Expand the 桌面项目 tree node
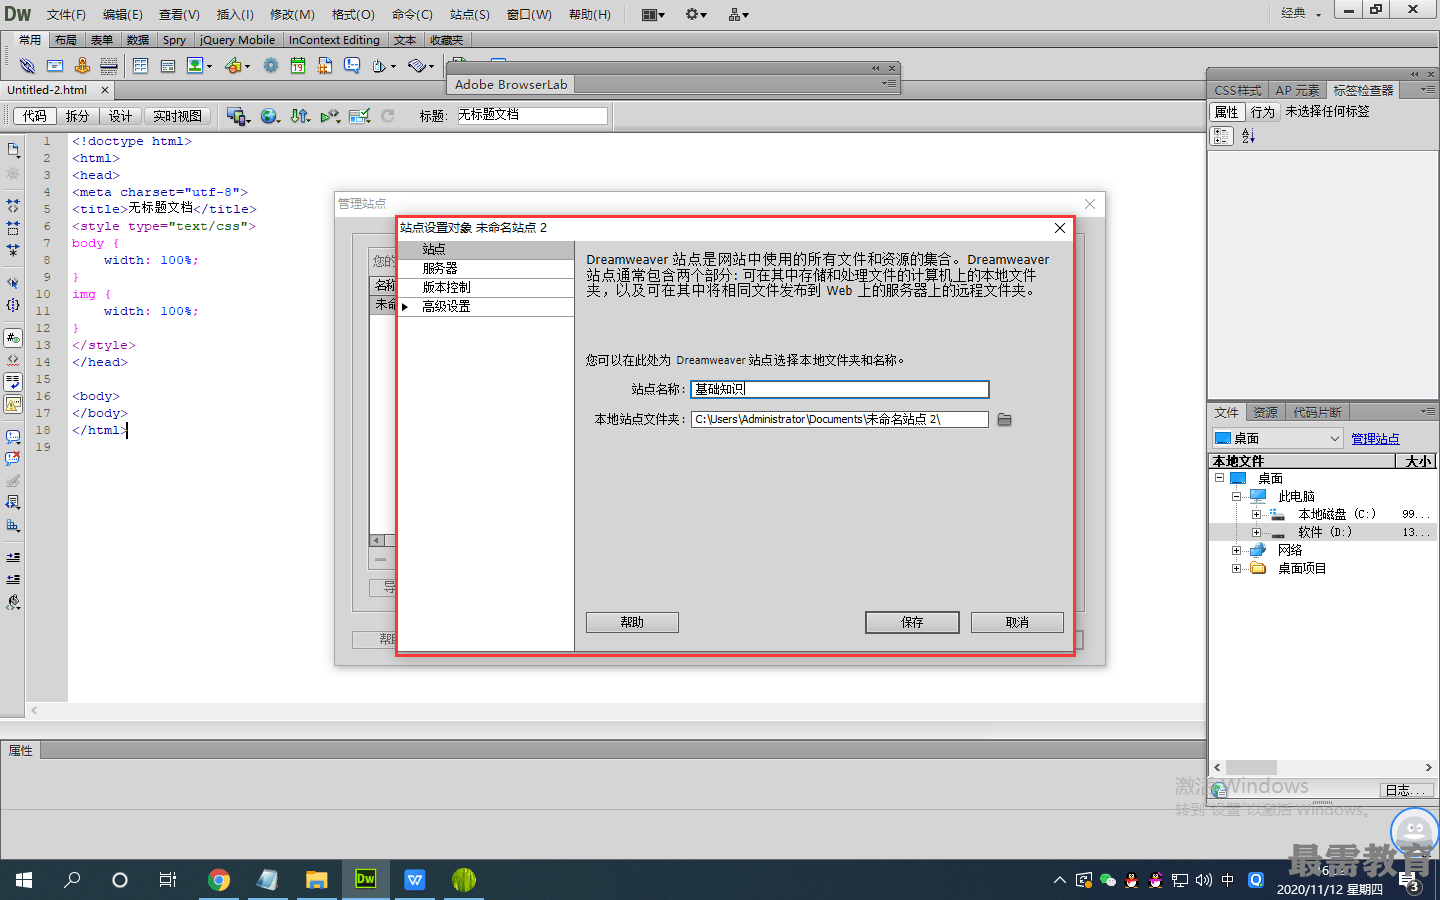1440x900 pixels. [x=1237, y=568]
